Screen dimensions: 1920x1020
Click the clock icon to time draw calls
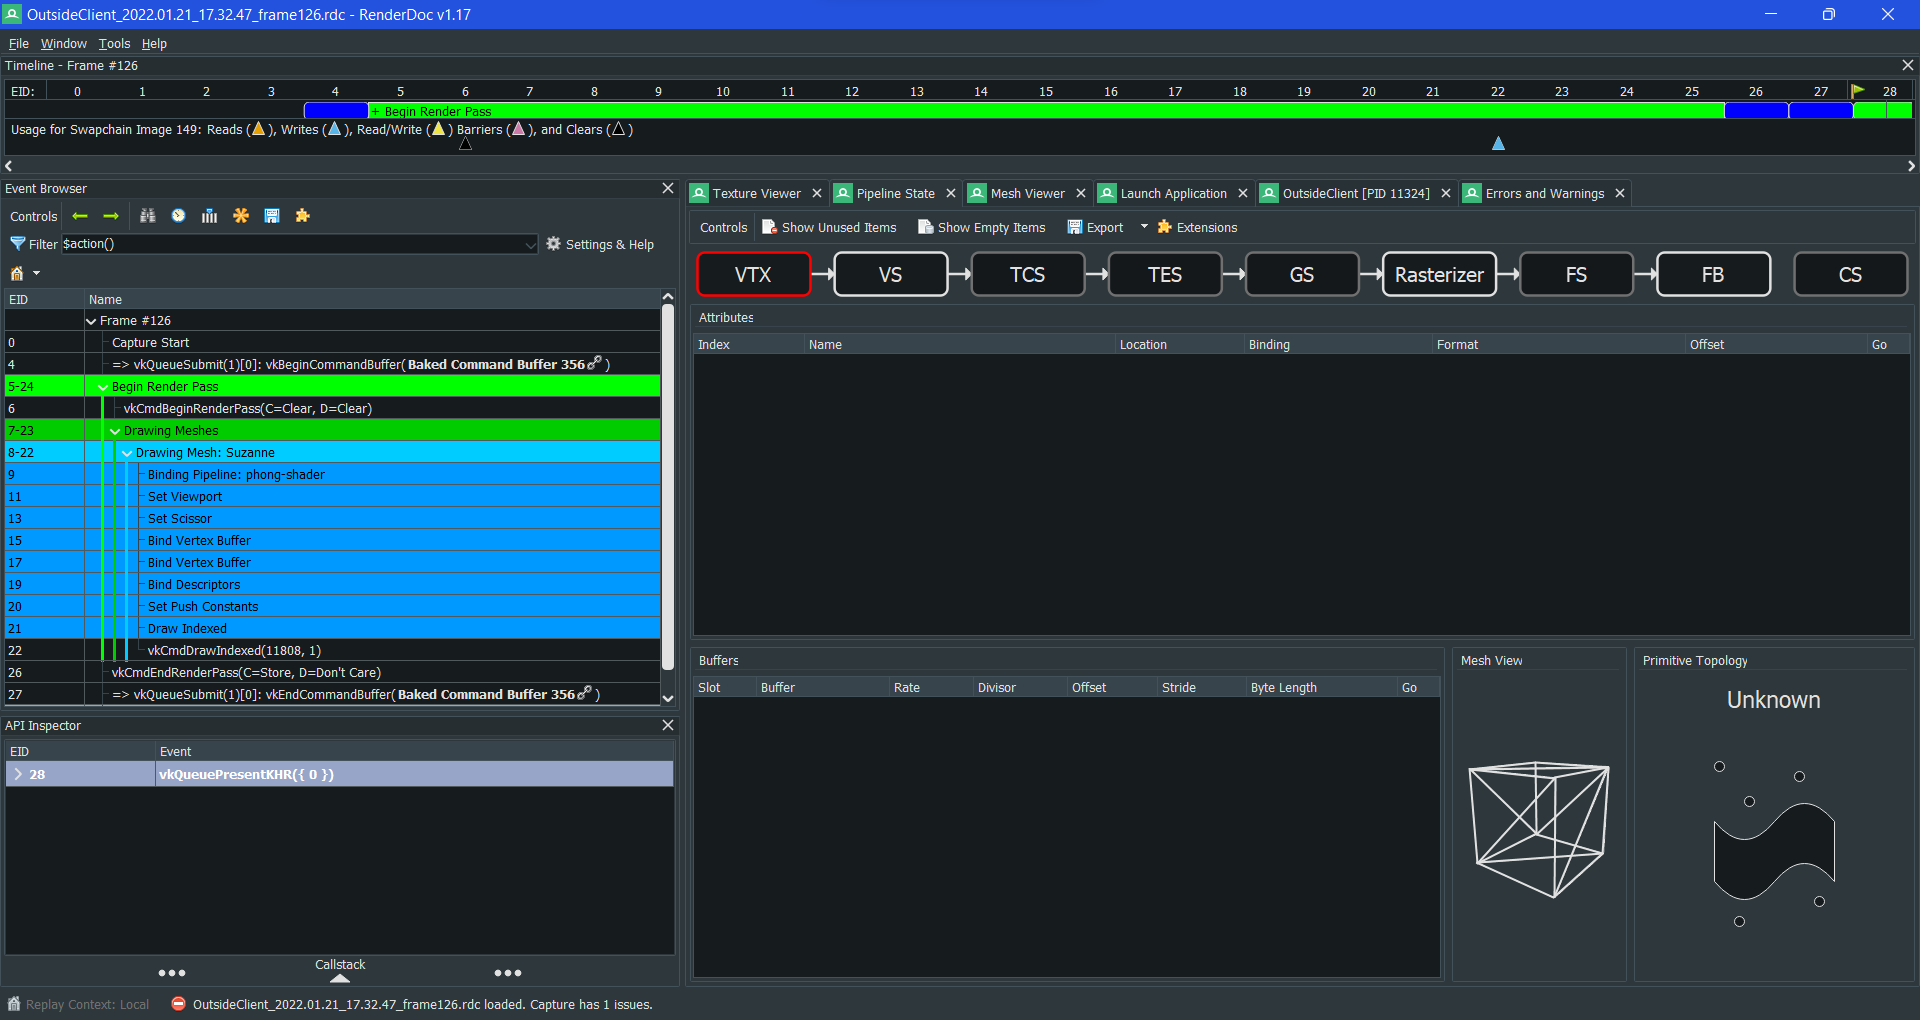coord(178,215)
